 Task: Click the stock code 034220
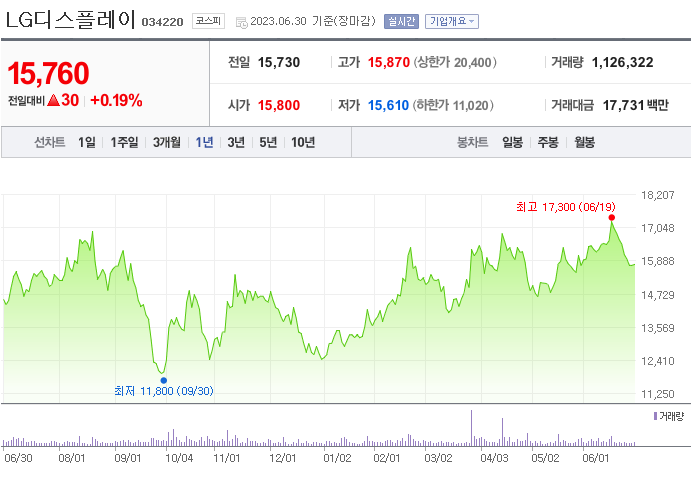tap(162, 22)
